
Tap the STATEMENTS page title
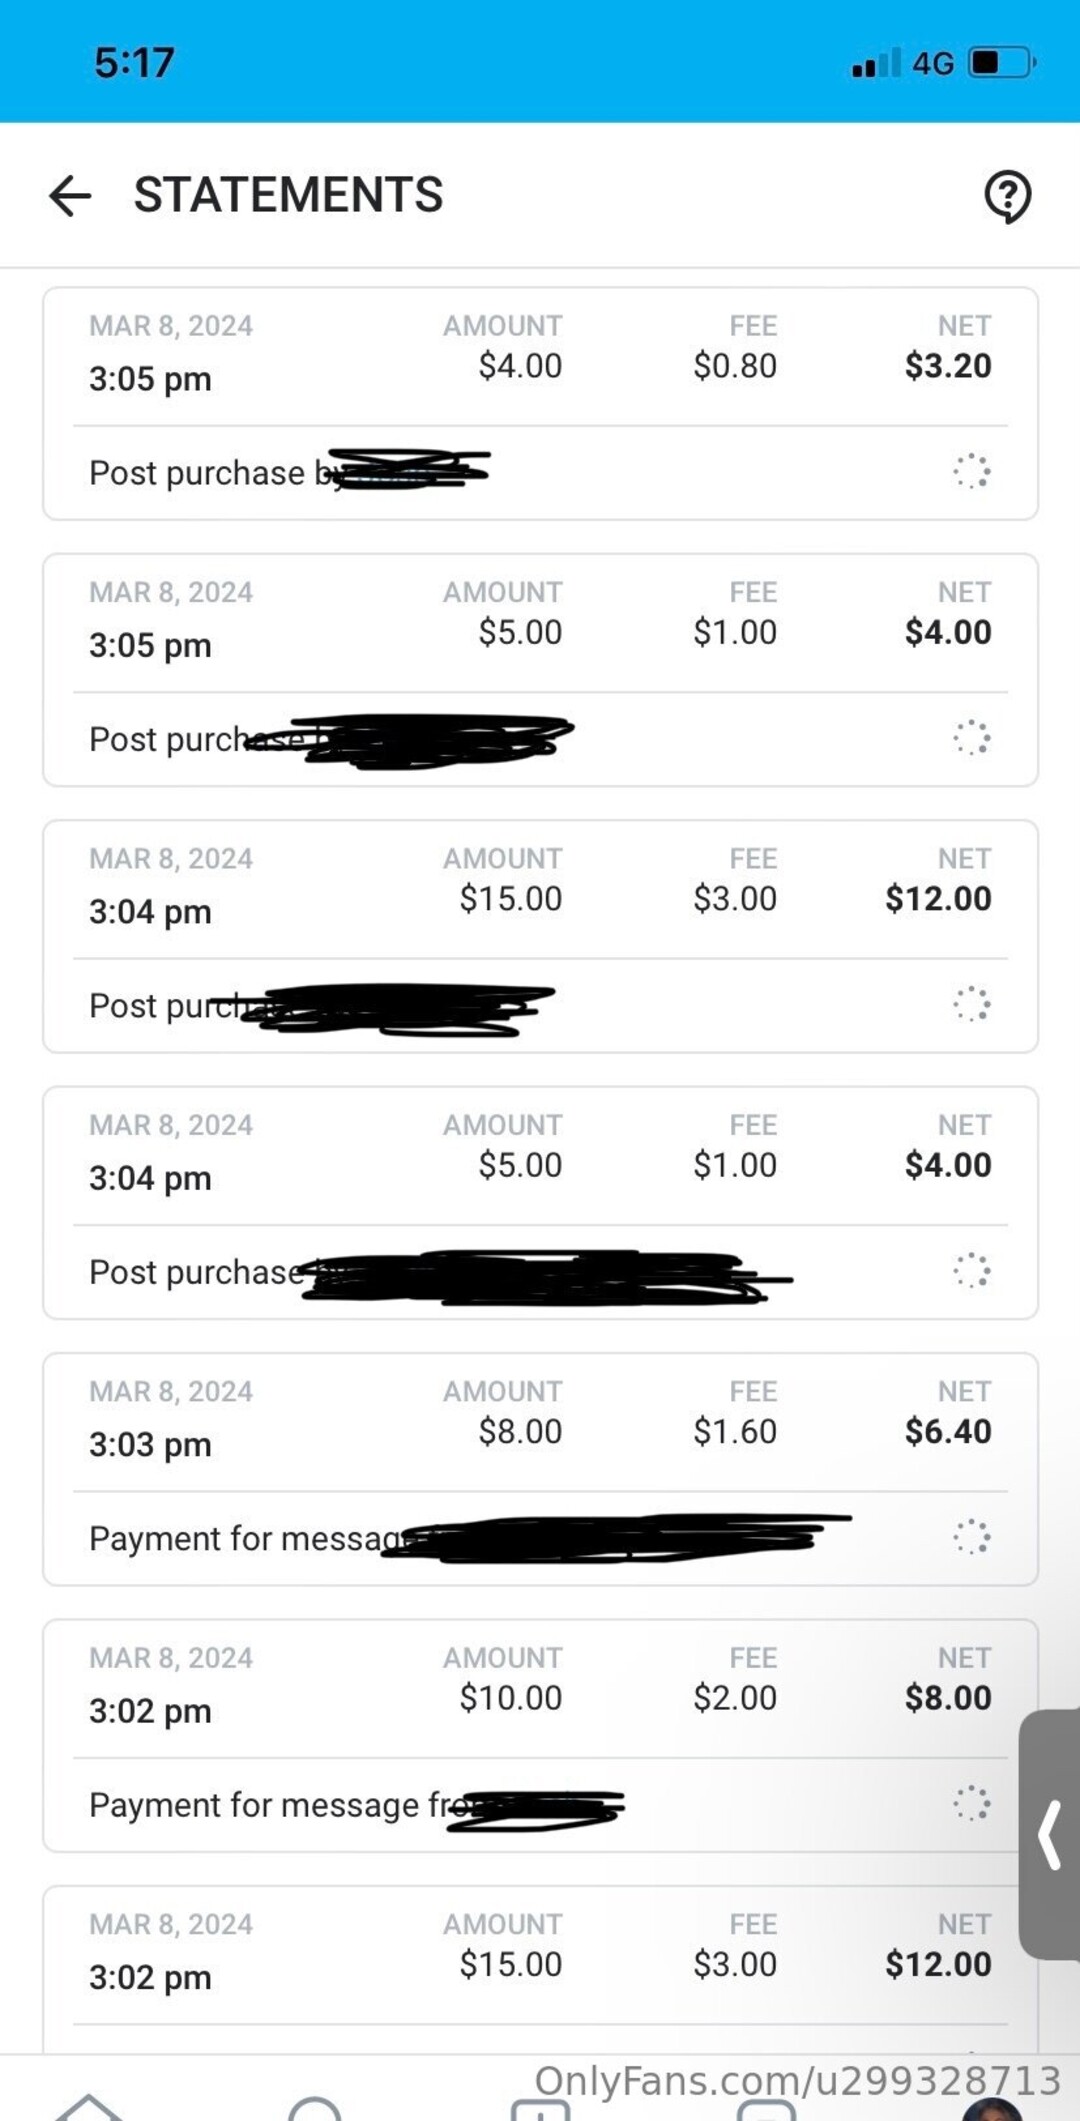288,195
